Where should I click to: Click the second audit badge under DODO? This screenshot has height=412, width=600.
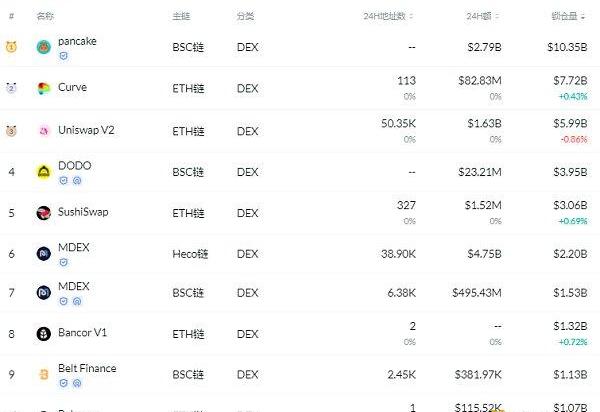(77, 181)
